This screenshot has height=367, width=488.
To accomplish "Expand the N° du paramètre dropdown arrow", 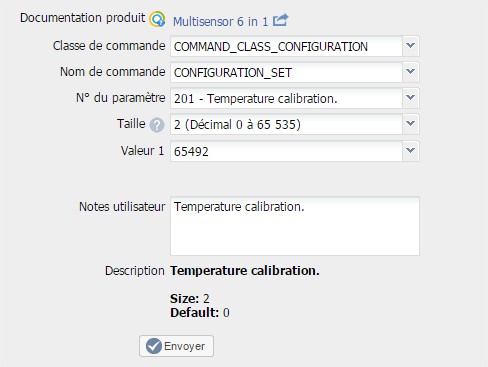I will click(411, 98).
